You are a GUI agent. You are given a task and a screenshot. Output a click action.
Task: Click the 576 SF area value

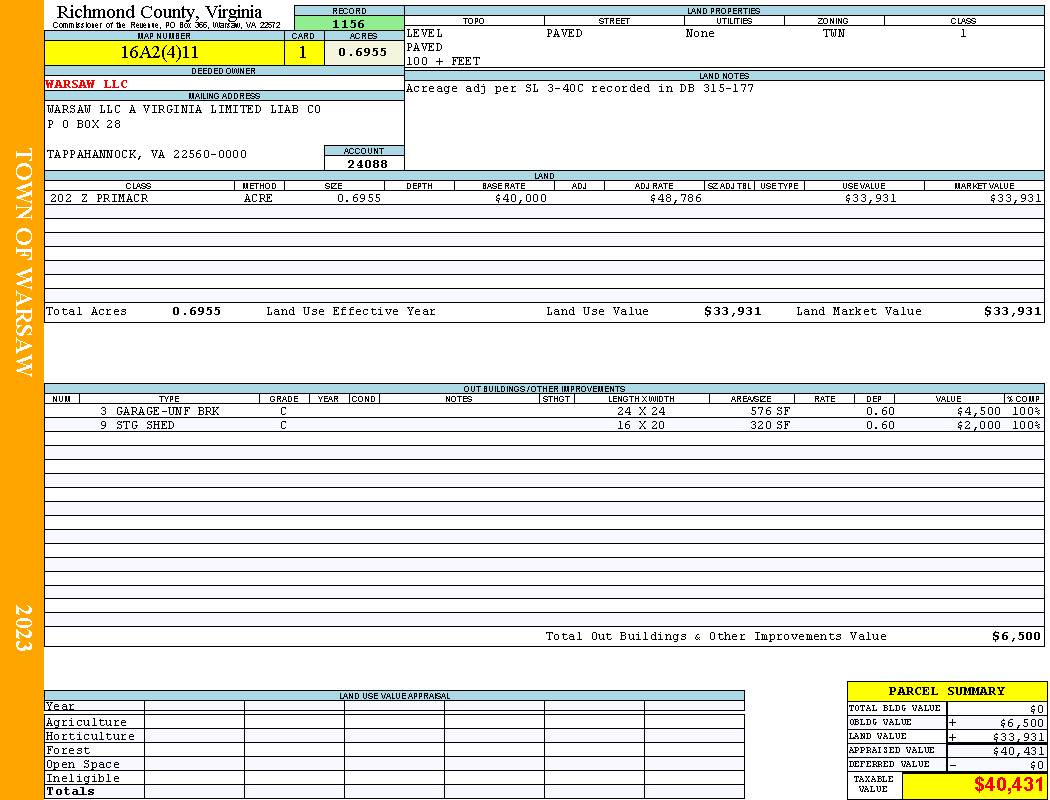click(x=770, y=411)
